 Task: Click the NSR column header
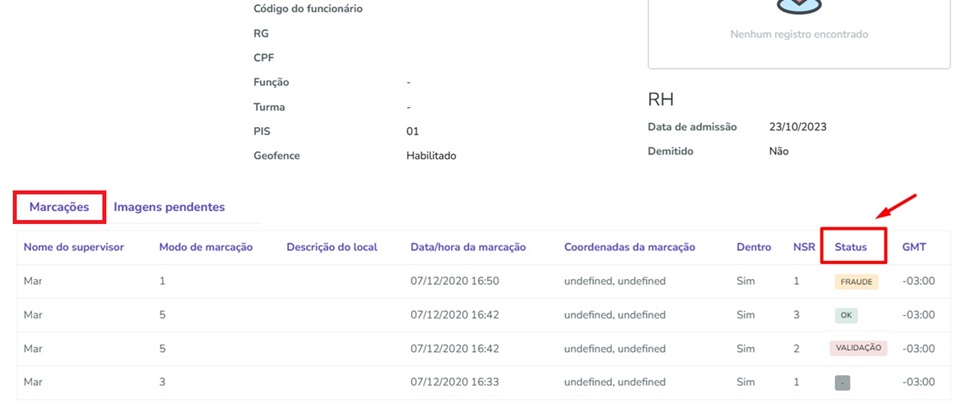click(x=804, y=247)
